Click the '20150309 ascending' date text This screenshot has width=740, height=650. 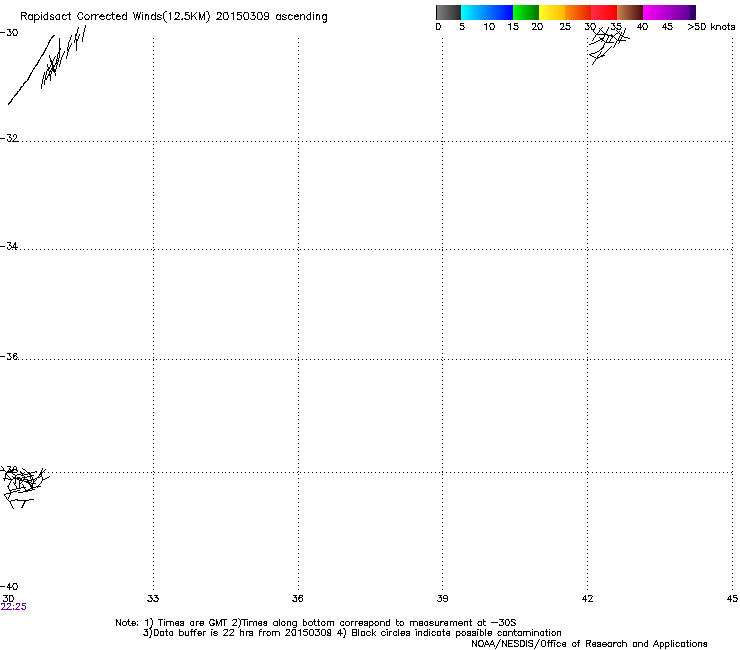coord(271,17)
